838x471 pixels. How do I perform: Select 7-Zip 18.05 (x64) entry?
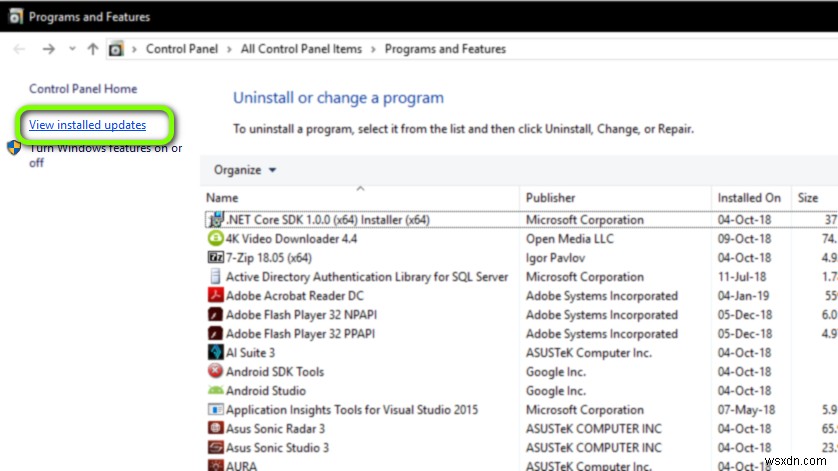coord(269,258)
